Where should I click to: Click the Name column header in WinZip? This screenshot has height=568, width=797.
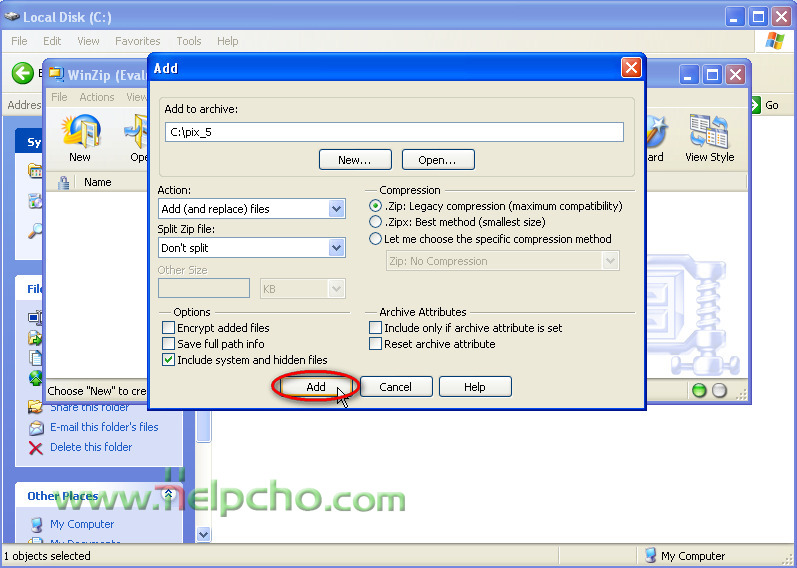point(98,182)
